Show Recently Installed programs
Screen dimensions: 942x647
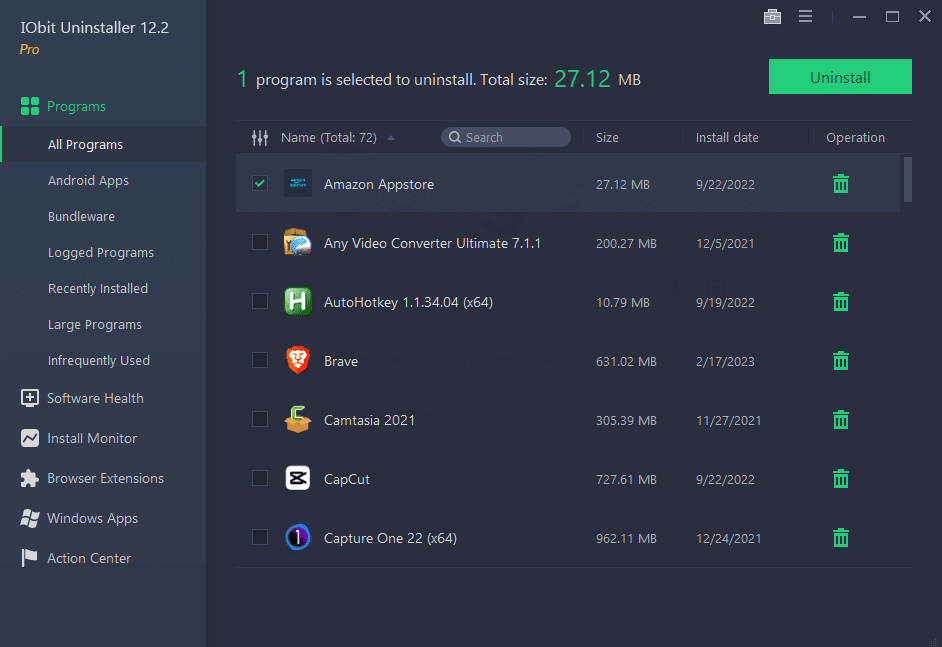pos(98,288)
